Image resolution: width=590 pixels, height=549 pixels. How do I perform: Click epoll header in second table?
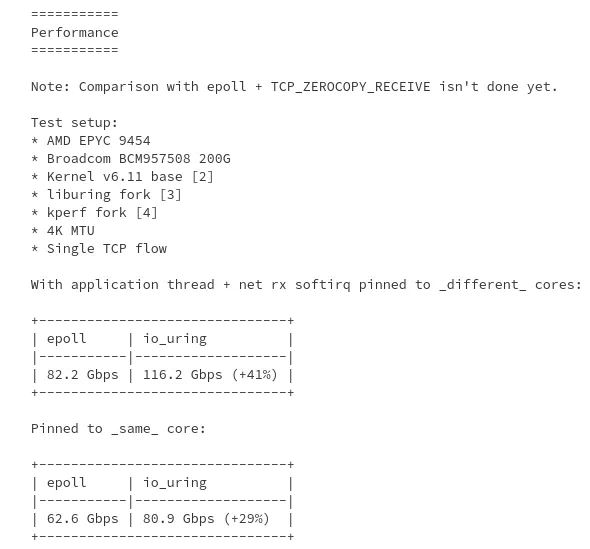[66, 483]
